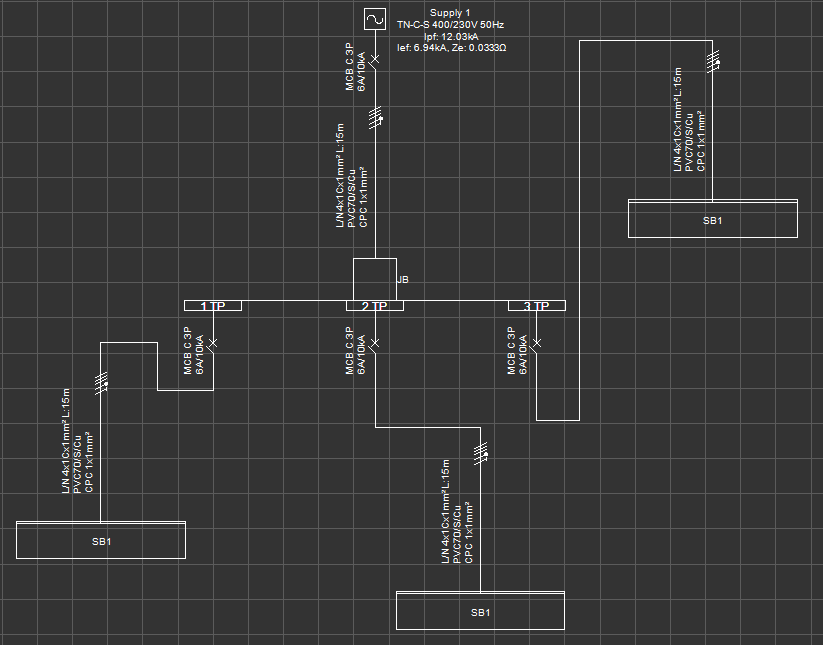Select cable marker on the leftmost SB1 feeder
The image size is (823, 645).
point(101,382)
